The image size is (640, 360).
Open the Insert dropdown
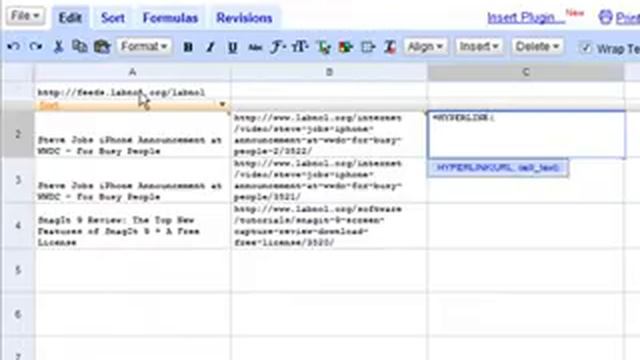pos(479,47)
